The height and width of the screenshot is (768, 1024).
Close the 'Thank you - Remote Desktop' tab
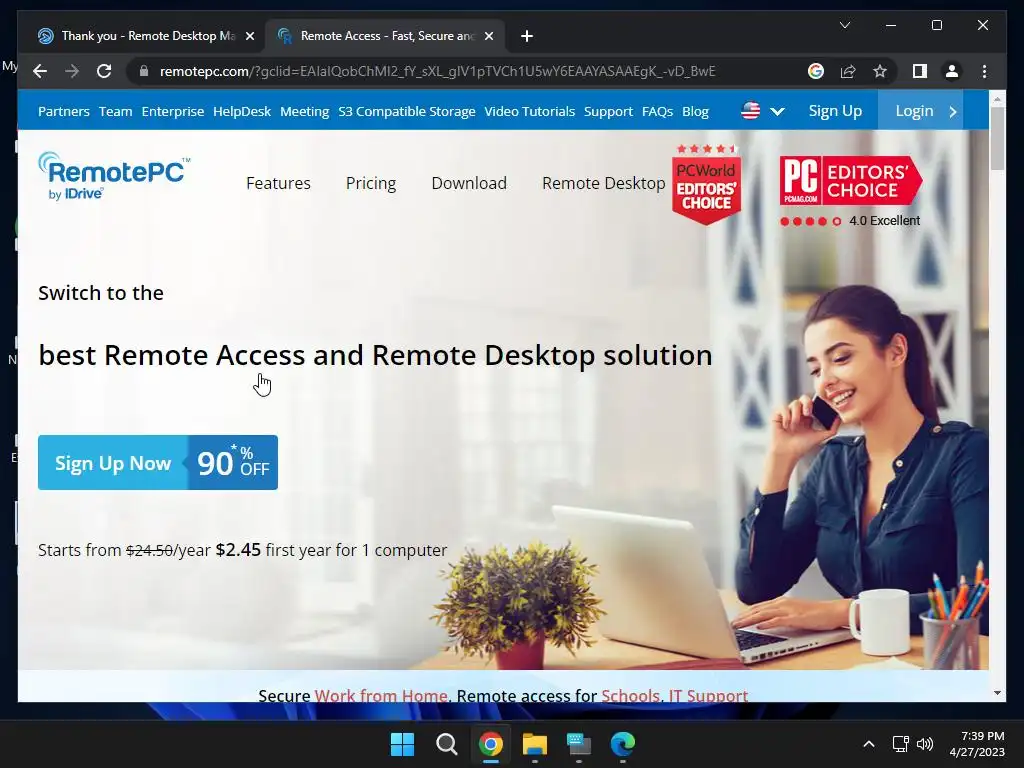click(249, 36)
